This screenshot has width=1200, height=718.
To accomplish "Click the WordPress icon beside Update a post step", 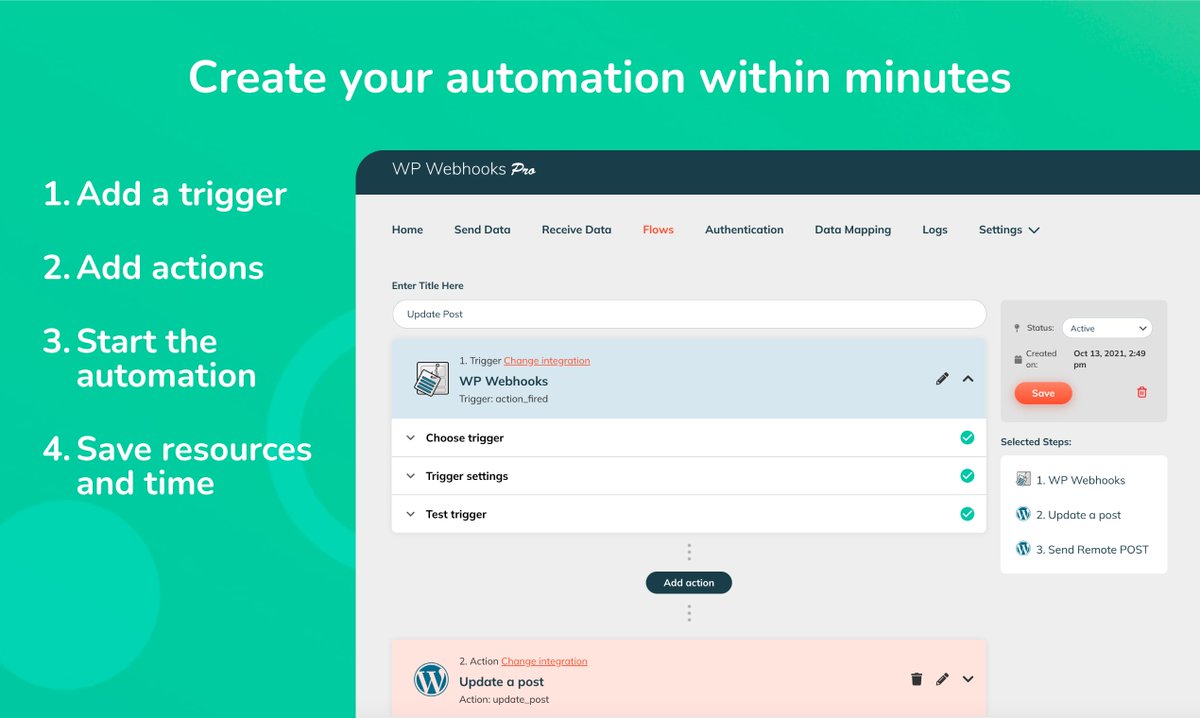I will pos(1023,514).
